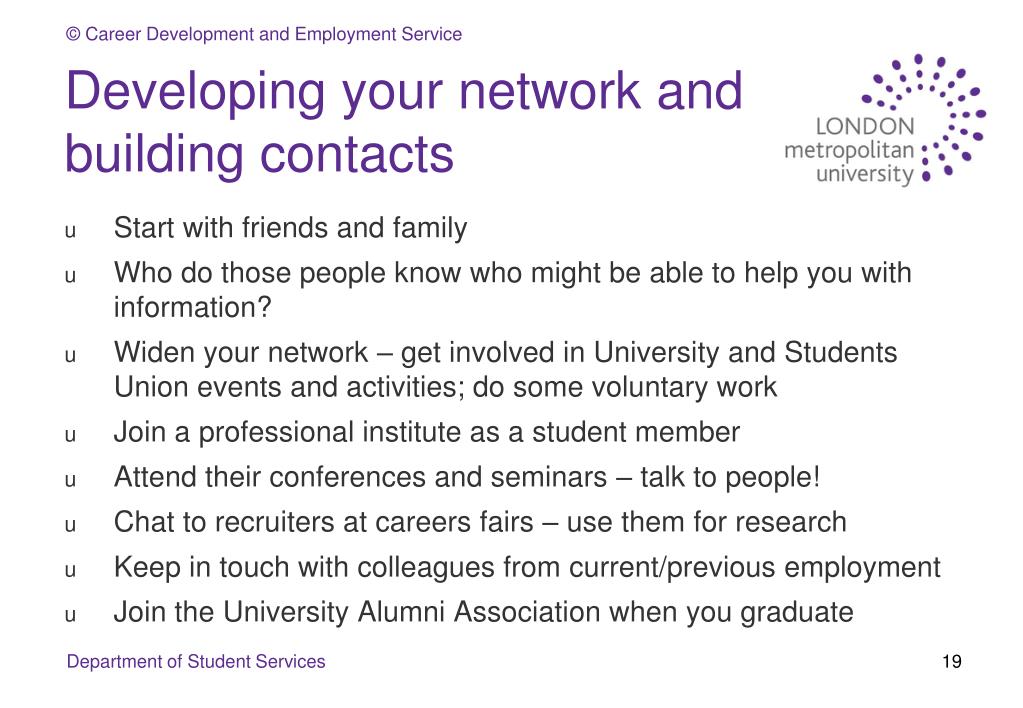Click the bullet marker beside 'Start with friends'
The image size is (1023, 708).
click(70, 231)
